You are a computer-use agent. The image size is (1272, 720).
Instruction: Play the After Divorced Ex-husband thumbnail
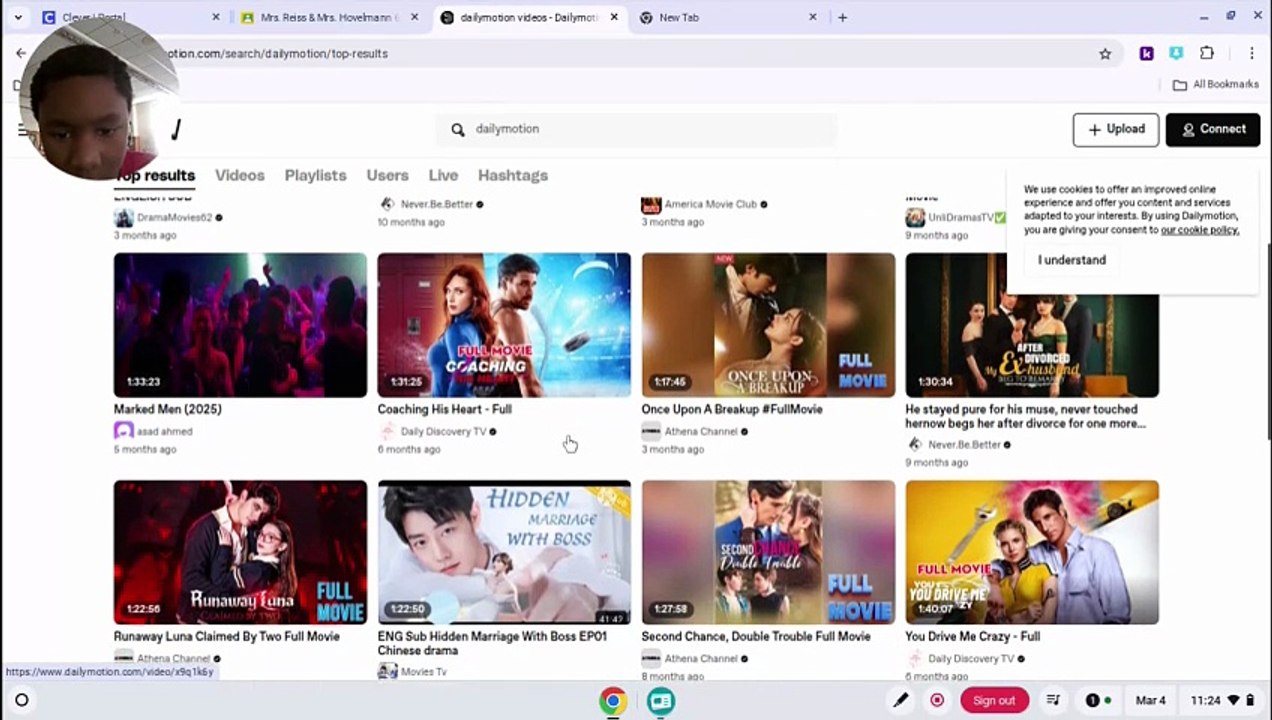(1032, 325)
